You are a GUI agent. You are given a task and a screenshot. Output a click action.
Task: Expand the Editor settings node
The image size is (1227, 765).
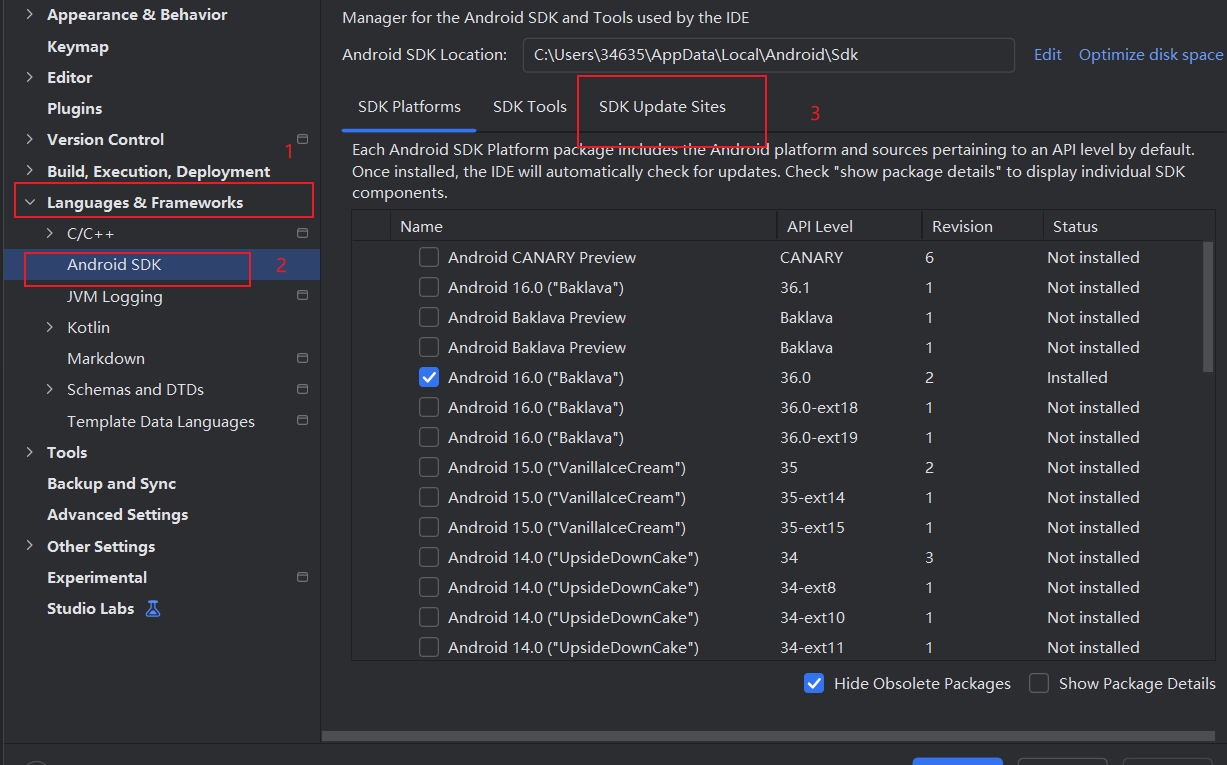coord(28,77)
